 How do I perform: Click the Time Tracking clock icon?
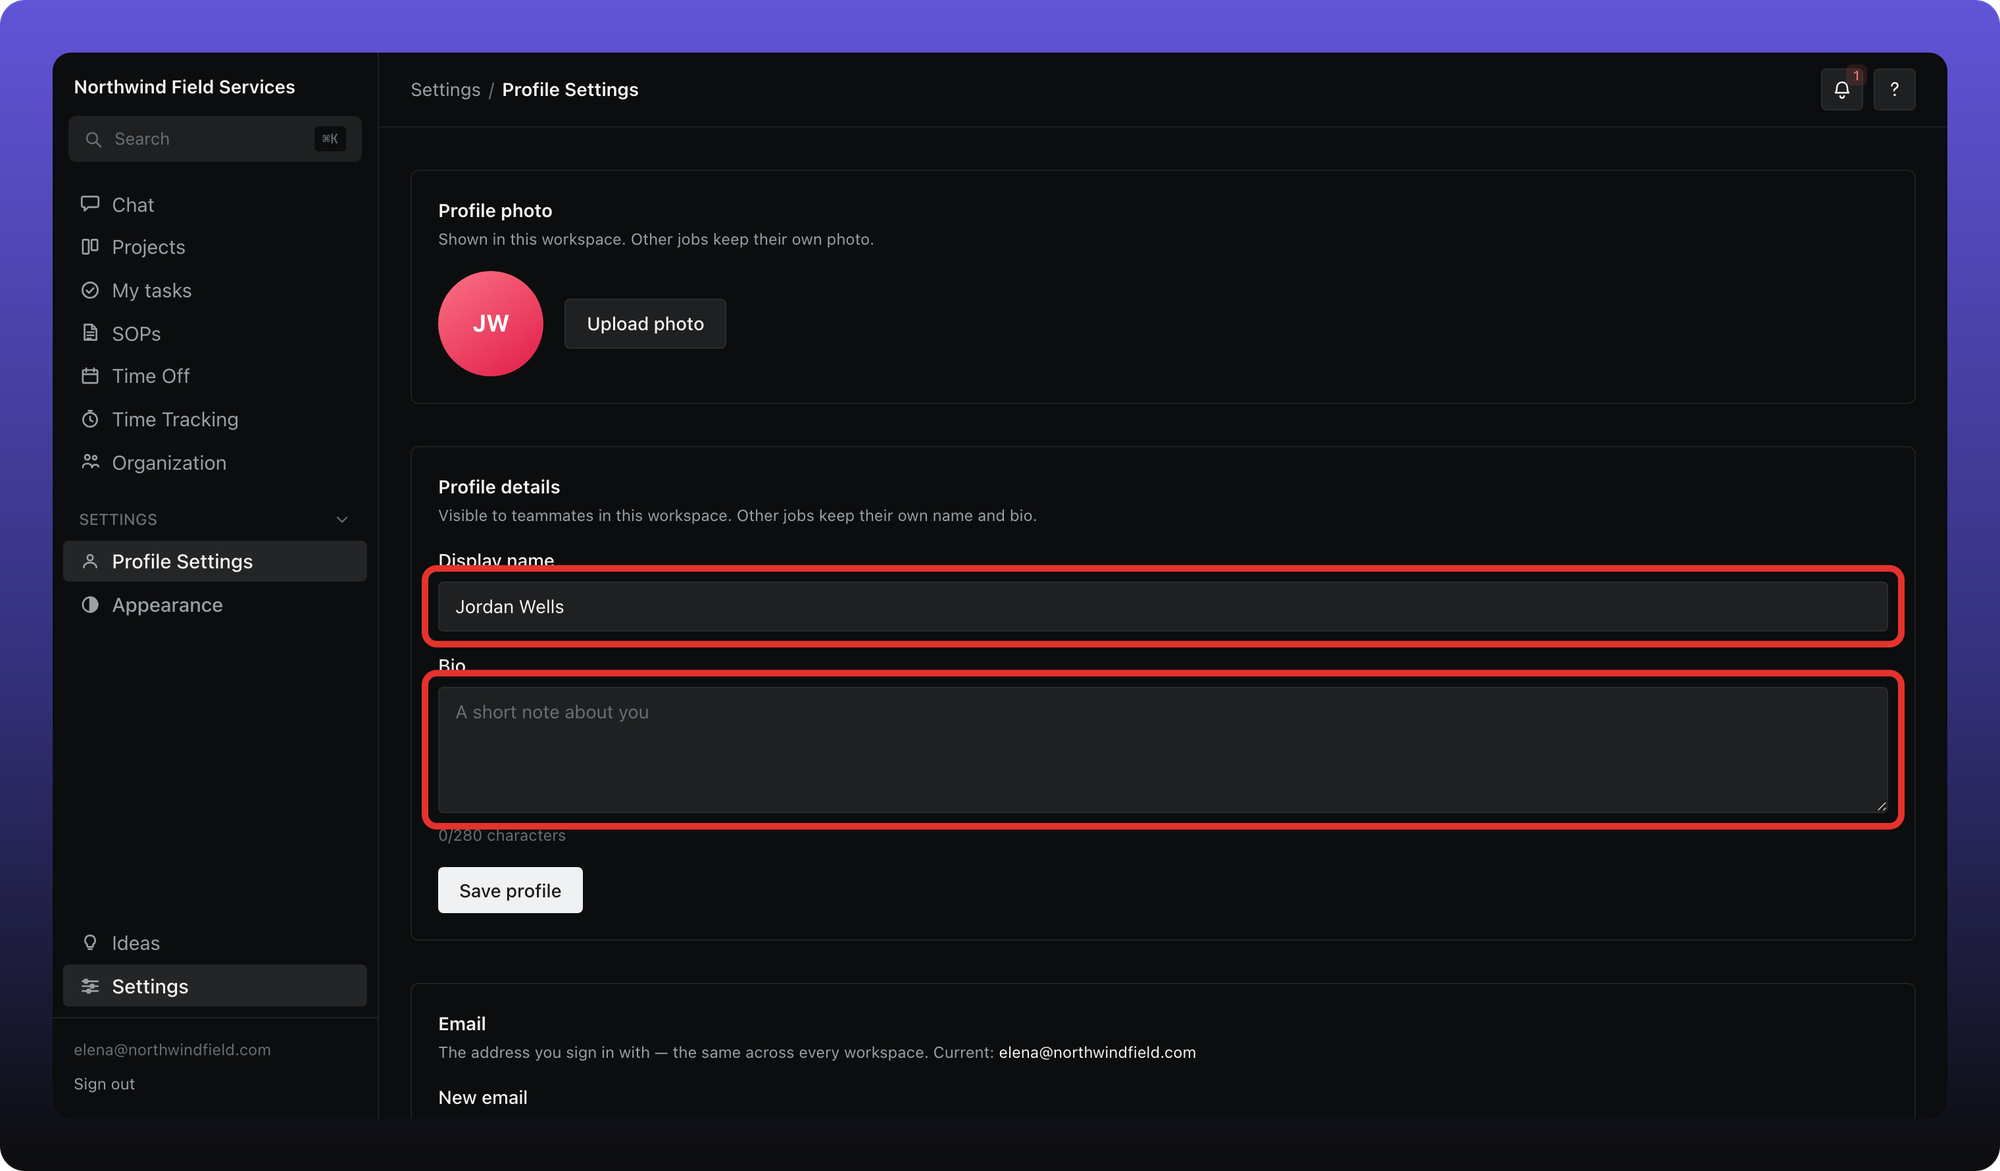(90, 419)
